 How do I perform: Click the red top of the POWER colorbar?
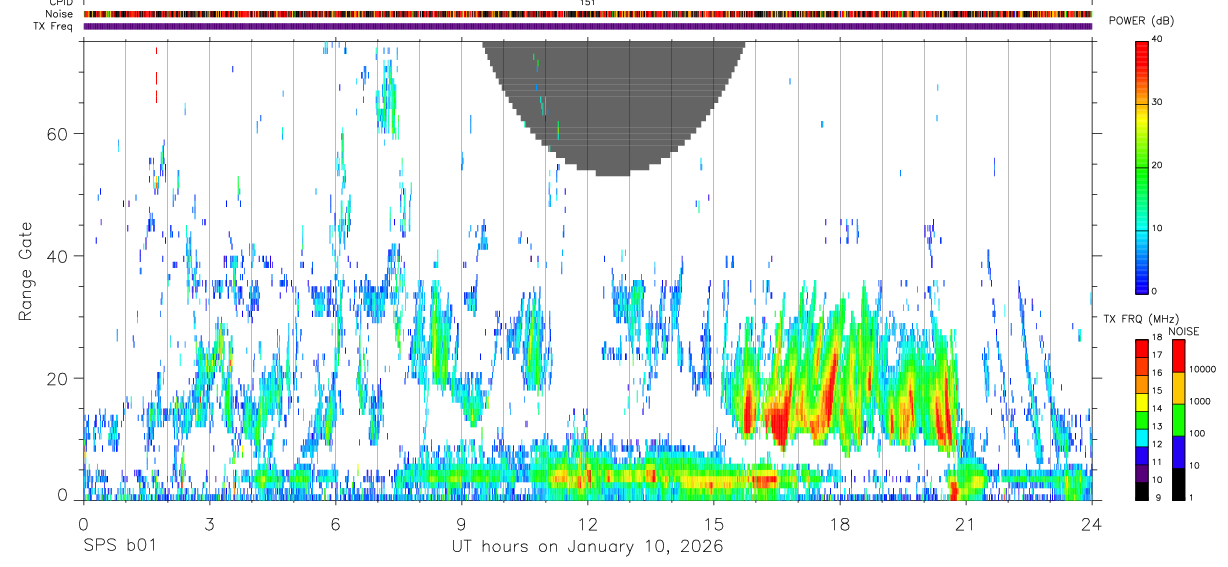(1141, 55)
